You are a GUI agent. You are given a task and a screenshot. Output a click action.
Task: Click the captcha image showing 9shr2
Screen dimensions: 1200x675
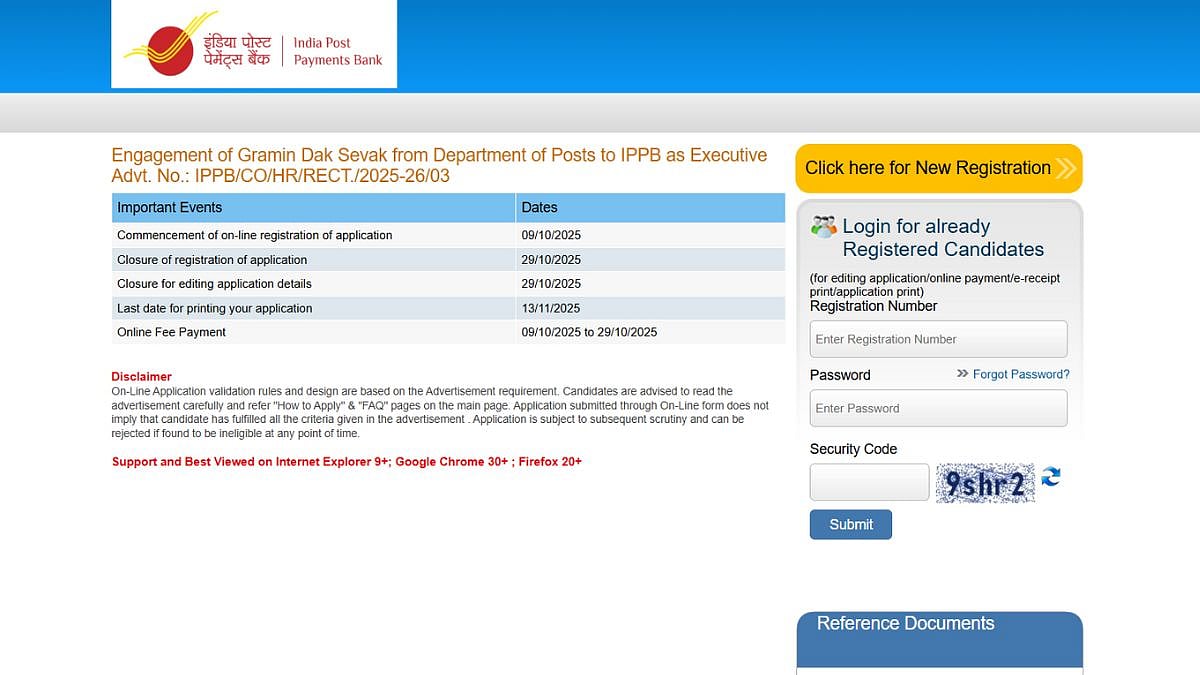[x=985, y=484]
